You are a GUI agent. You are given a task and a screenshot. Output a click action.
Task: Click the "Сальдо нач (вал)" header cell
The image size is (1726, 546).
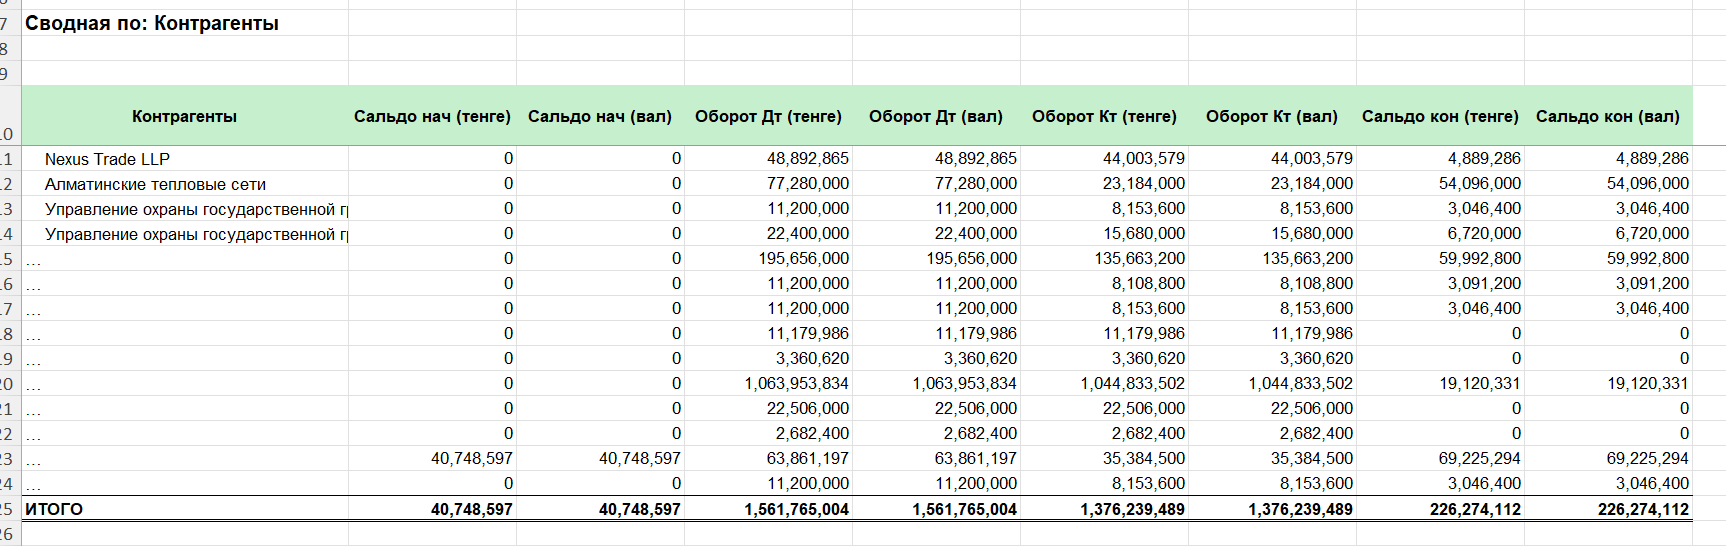(600, 116)
